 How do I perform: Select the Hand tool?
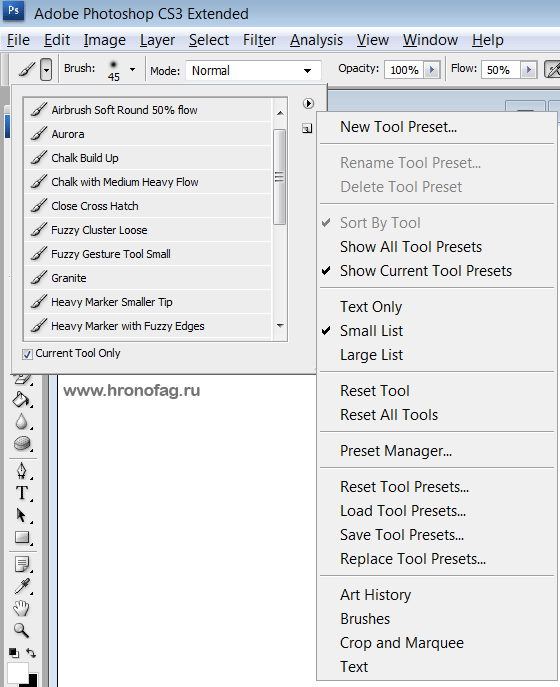pos(21,608)
